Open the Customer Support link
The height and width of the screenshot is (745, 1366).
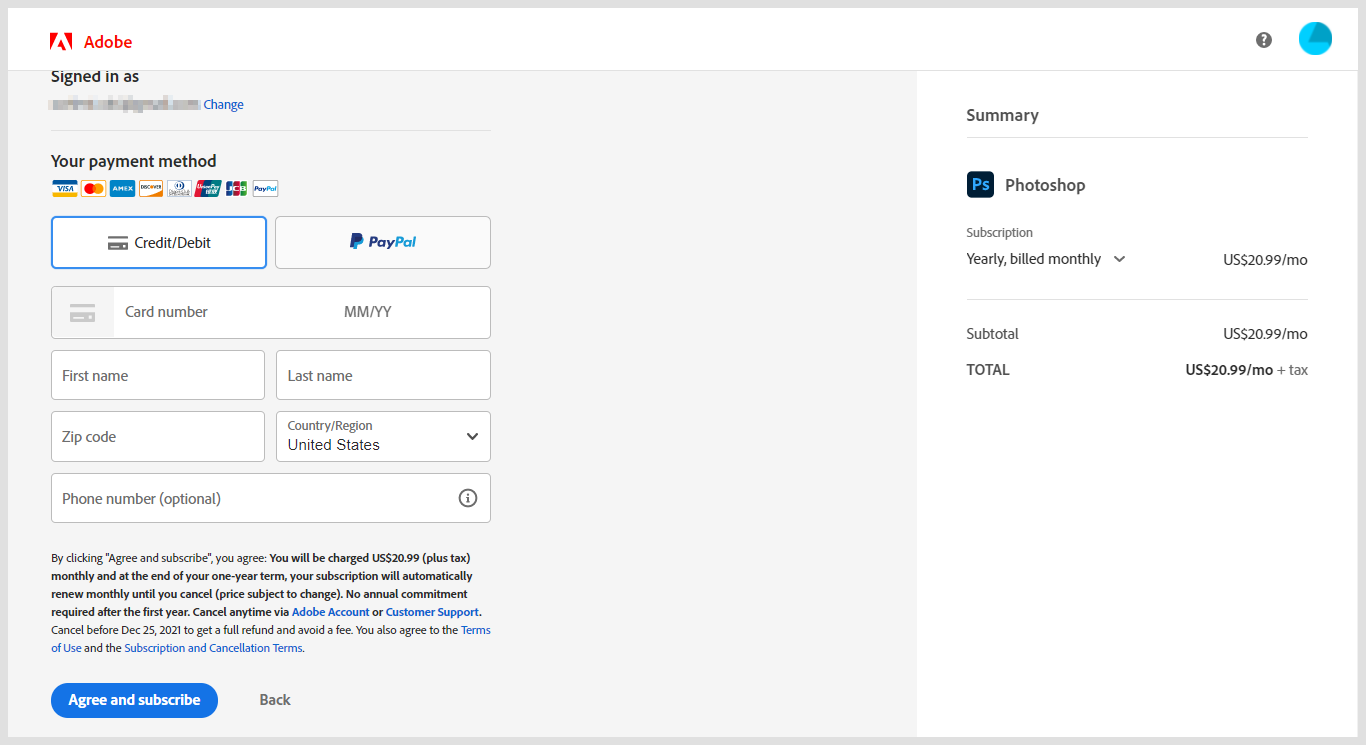pyautogui.click(x=432, y=612)
